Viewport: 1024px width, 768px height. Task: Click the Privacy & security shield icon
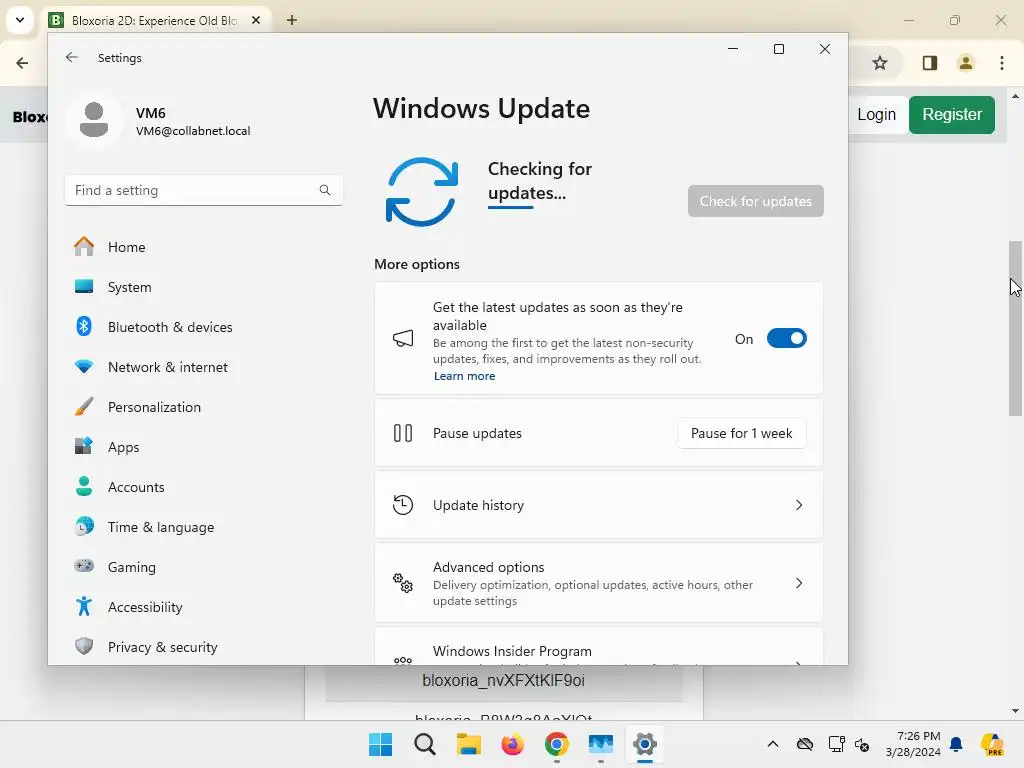click(84, 647)
